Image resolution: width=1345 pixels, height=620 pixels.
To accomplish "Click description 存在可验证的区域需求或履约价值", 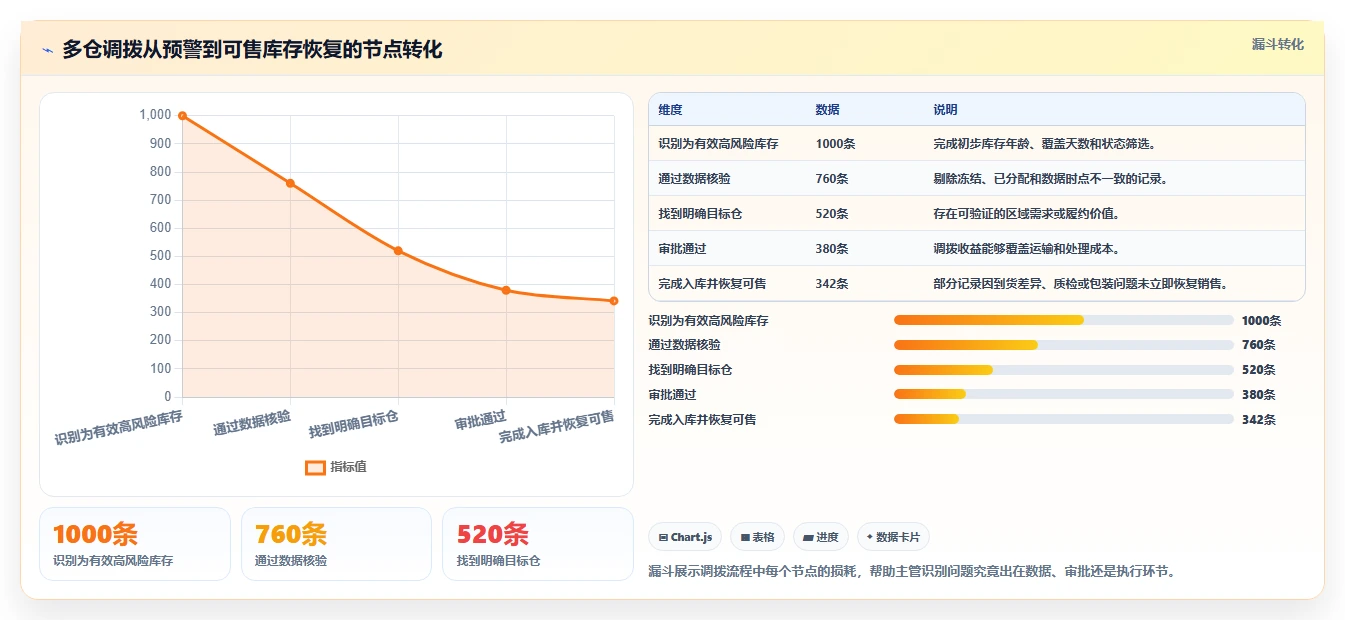I will point(1027,214).
